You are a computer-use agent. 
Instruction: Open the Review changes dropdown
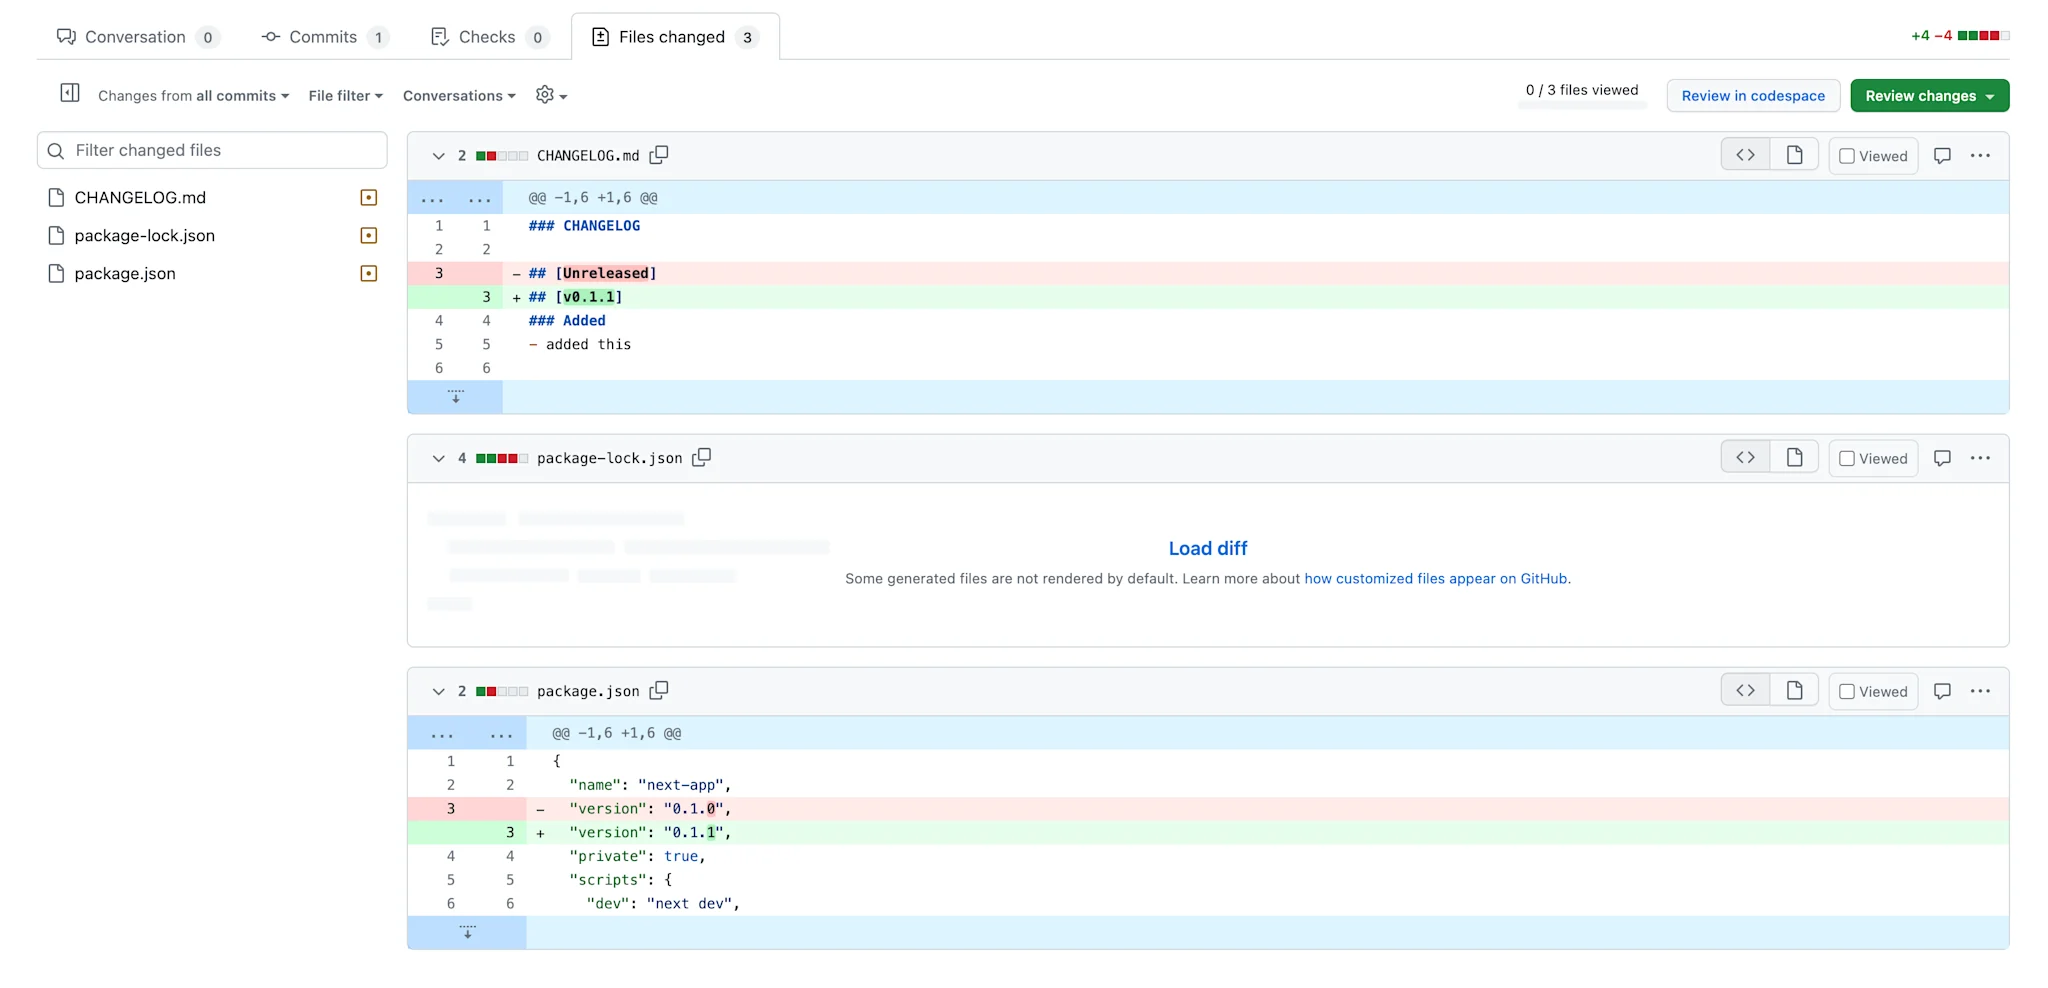click(1929, 95)
